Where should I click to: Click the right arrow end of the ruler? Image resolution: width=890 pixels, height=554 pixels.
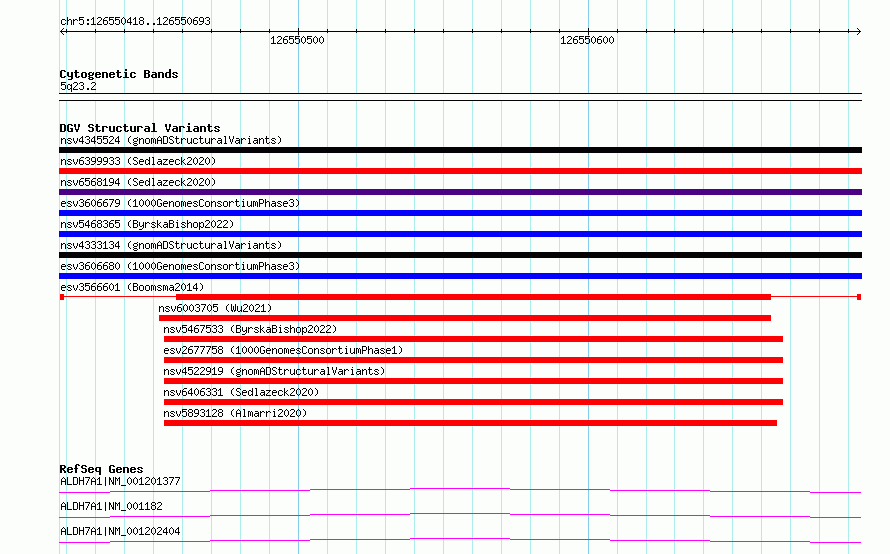(x=859, y=32)
